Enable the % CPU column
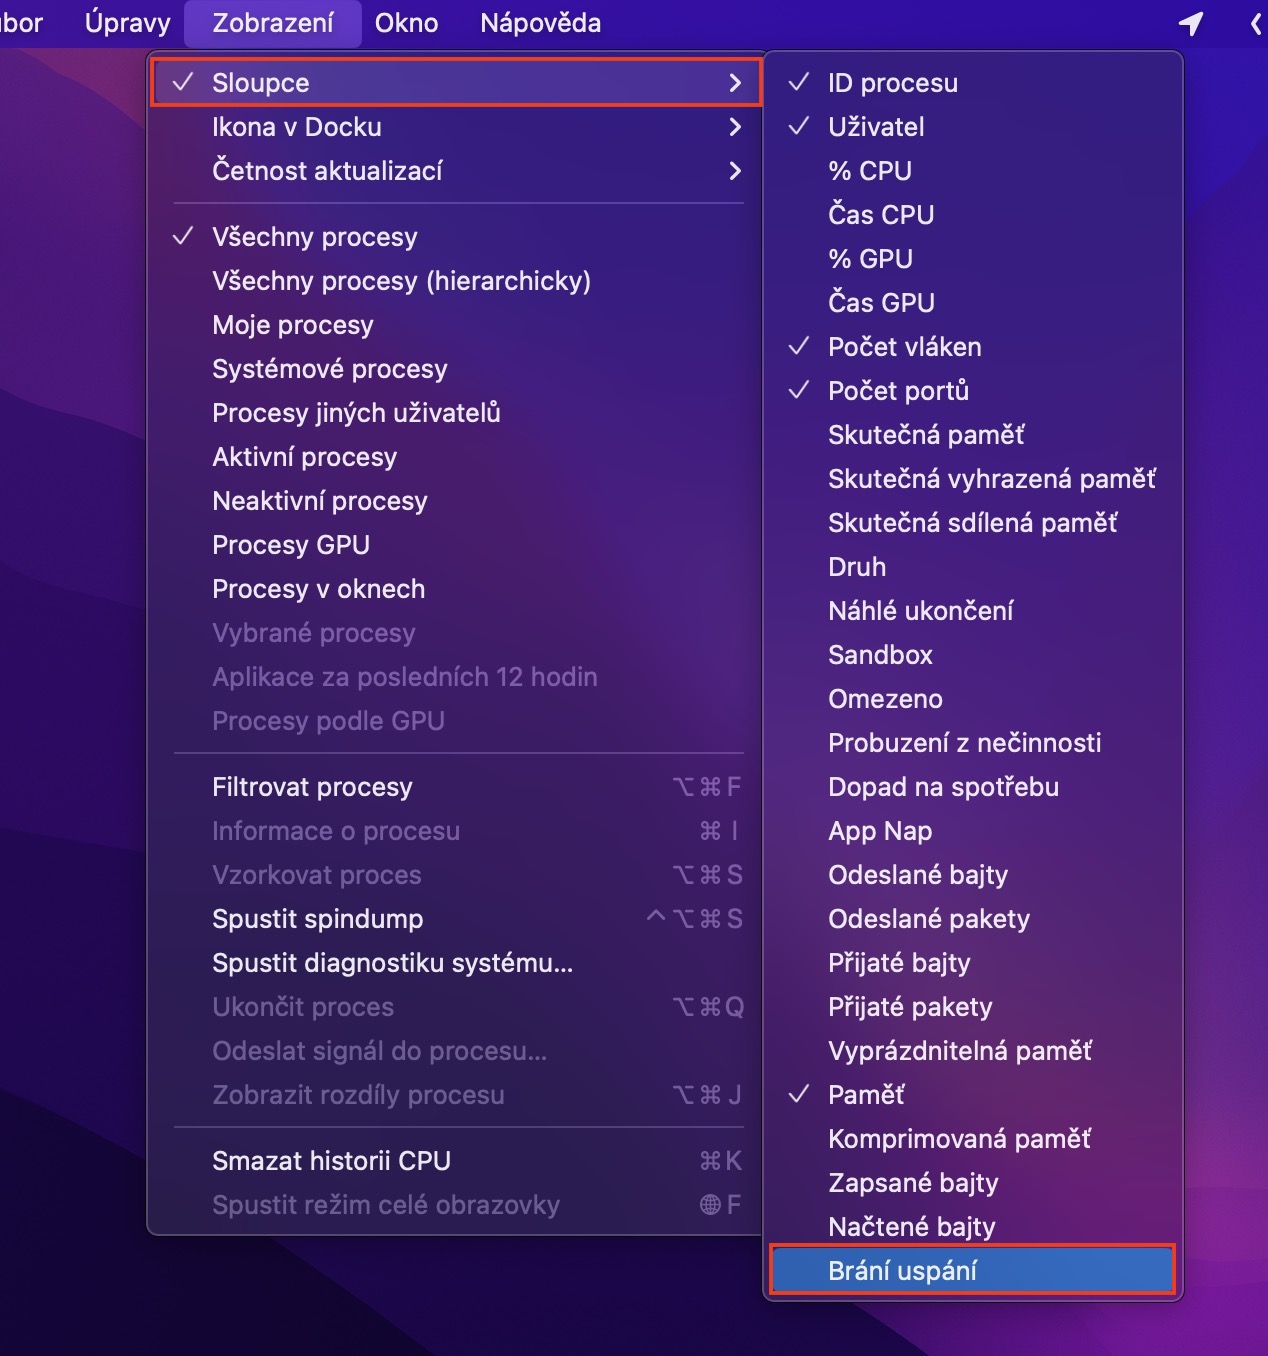 pyautogui.click(x=870, y=171)
